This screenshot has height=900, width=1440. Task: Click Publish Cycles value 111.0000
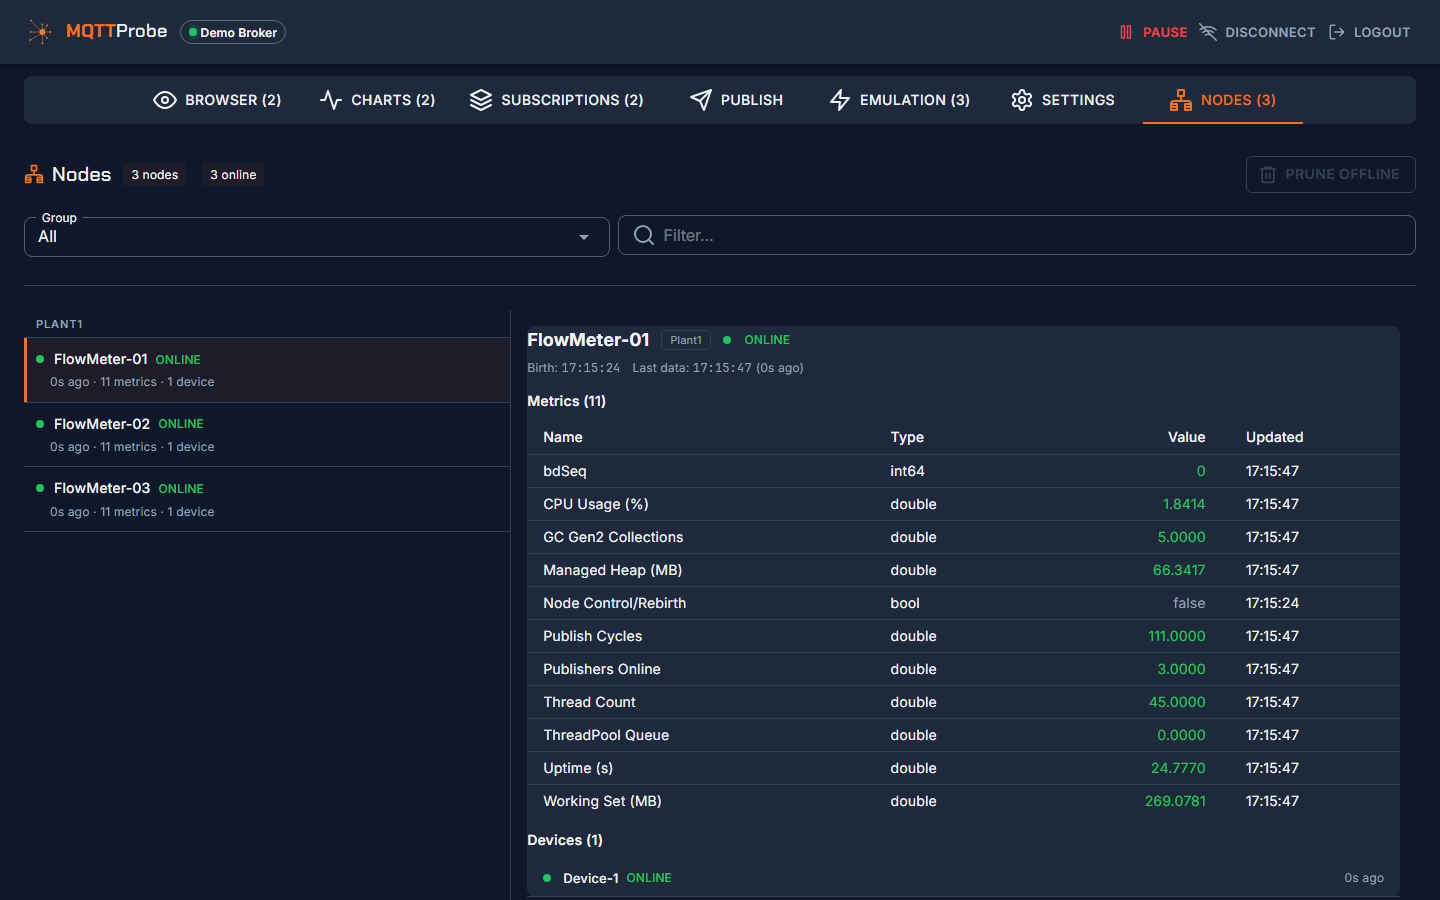[1177, 636]
